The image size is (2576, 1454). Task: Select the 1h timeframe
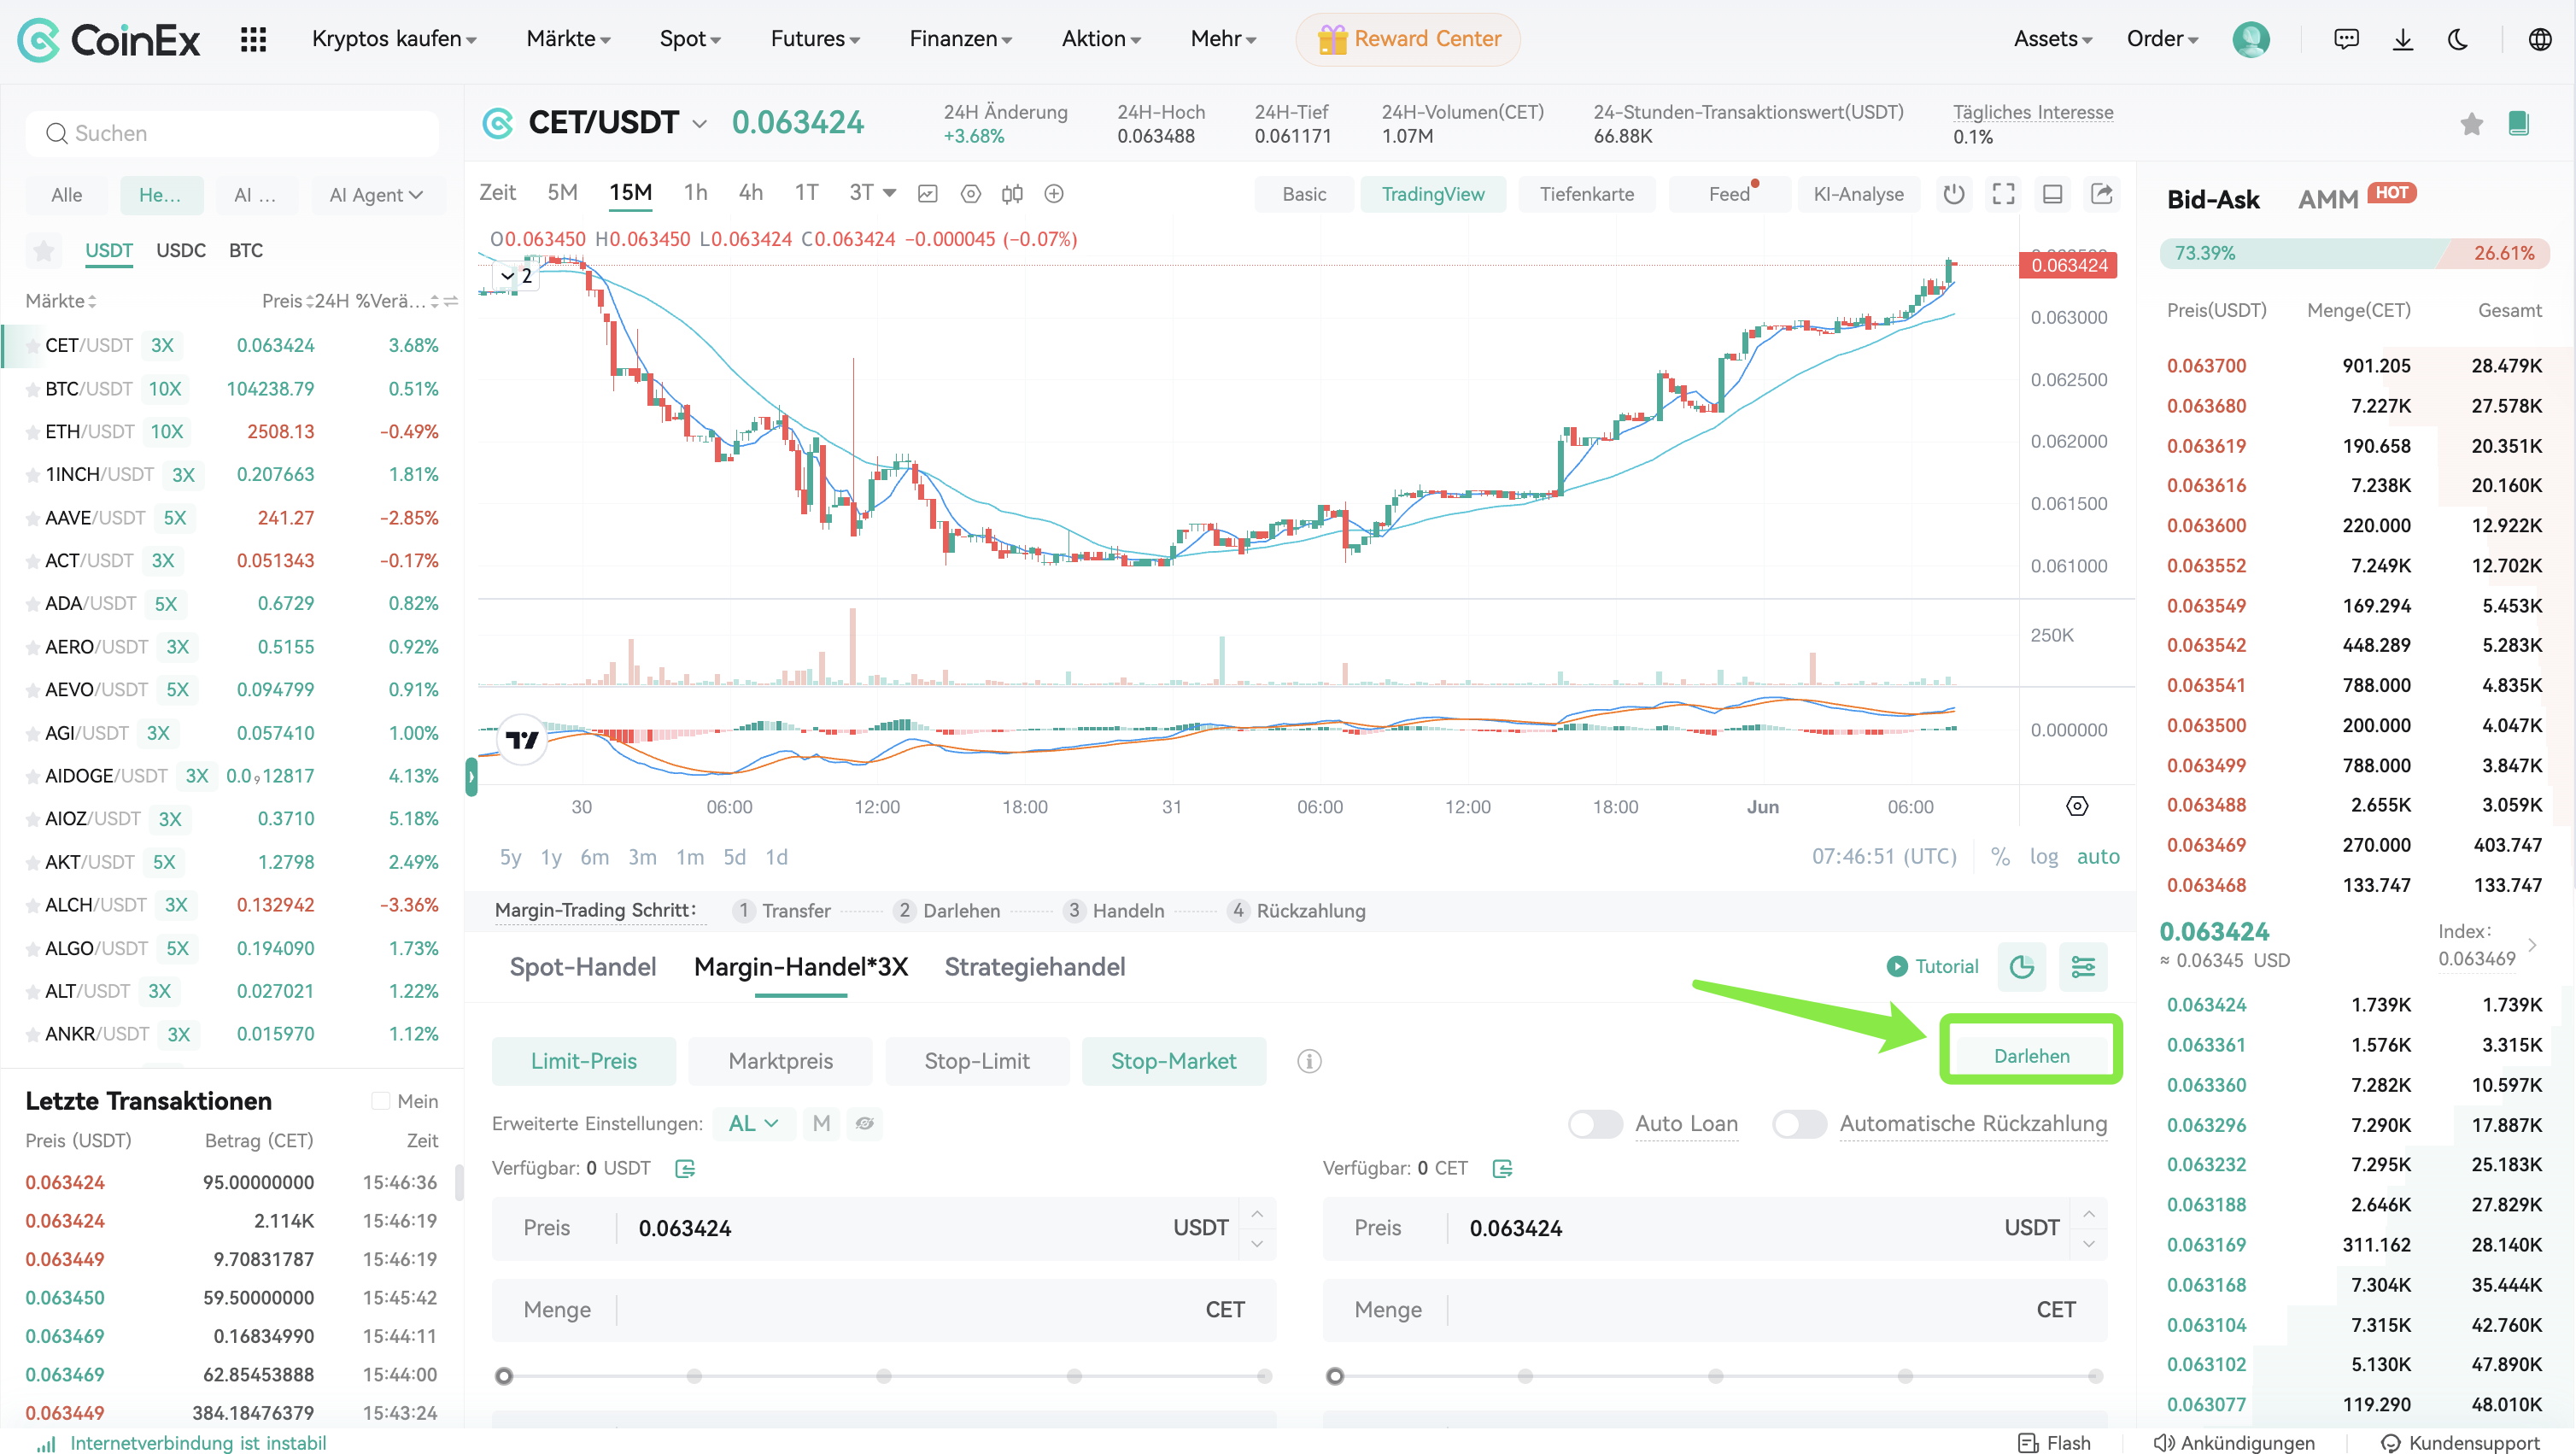pyautogui.click(x=695, y=193)
